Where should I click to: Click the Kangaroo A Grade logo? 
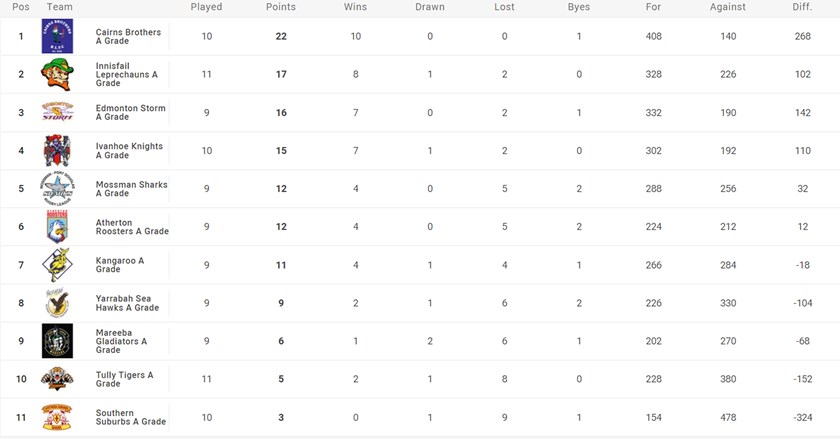click(56, 265)
